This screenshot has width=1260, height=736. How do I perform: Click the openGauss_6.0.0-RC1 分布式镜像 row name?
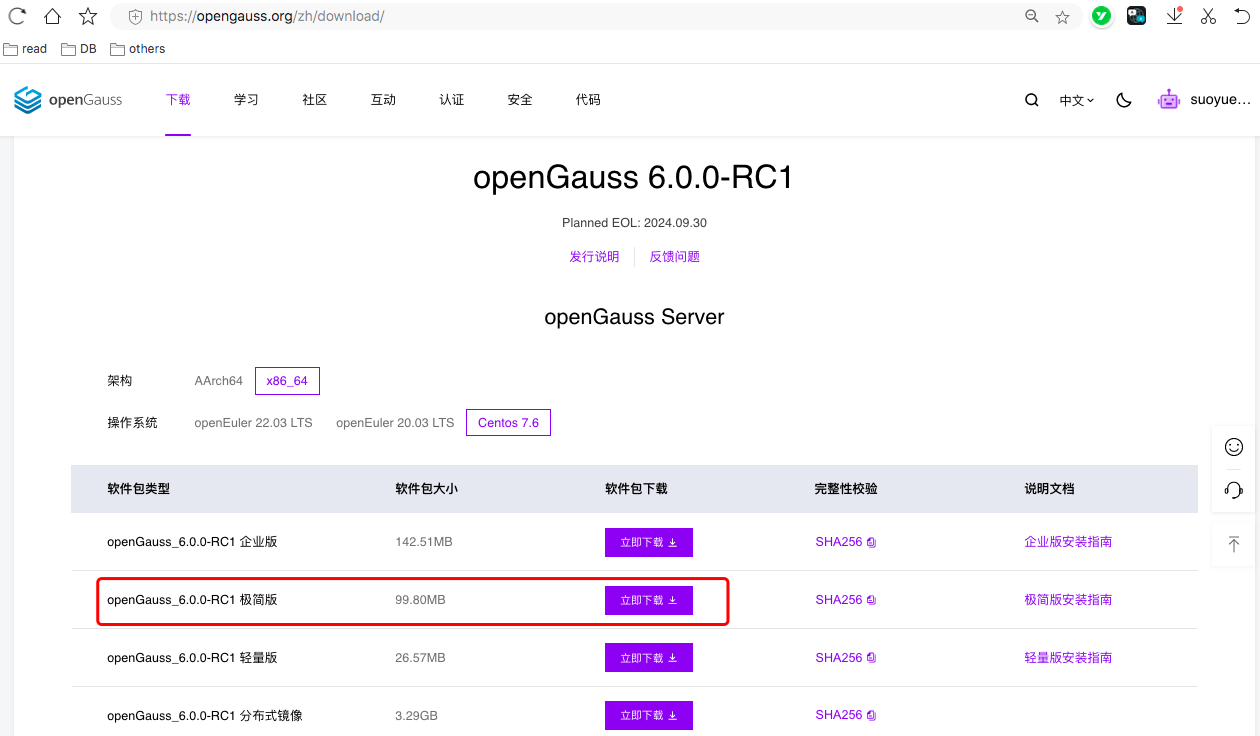(205, 716)
